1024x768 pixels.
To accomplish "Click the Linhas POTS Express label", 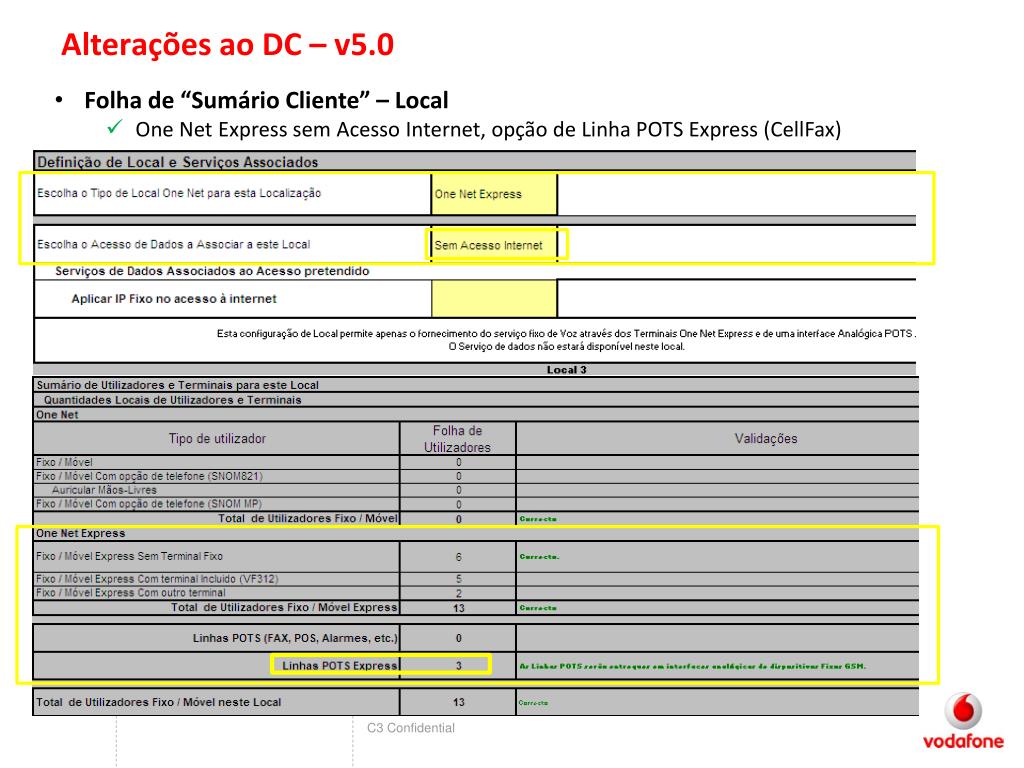I will pos(340,665).
